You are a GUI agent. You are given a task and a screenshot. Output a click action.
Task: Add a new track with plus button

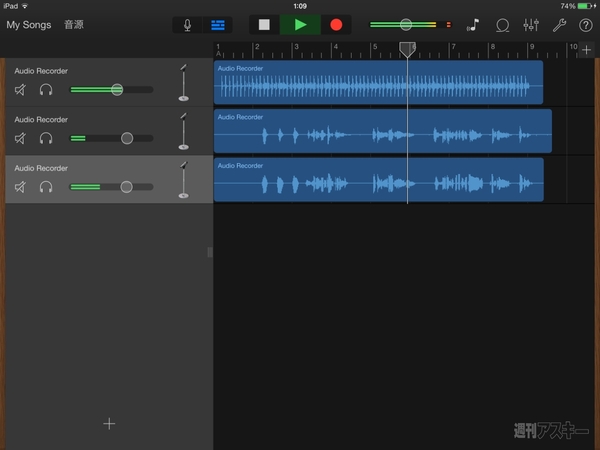click(x=109, y=423)
